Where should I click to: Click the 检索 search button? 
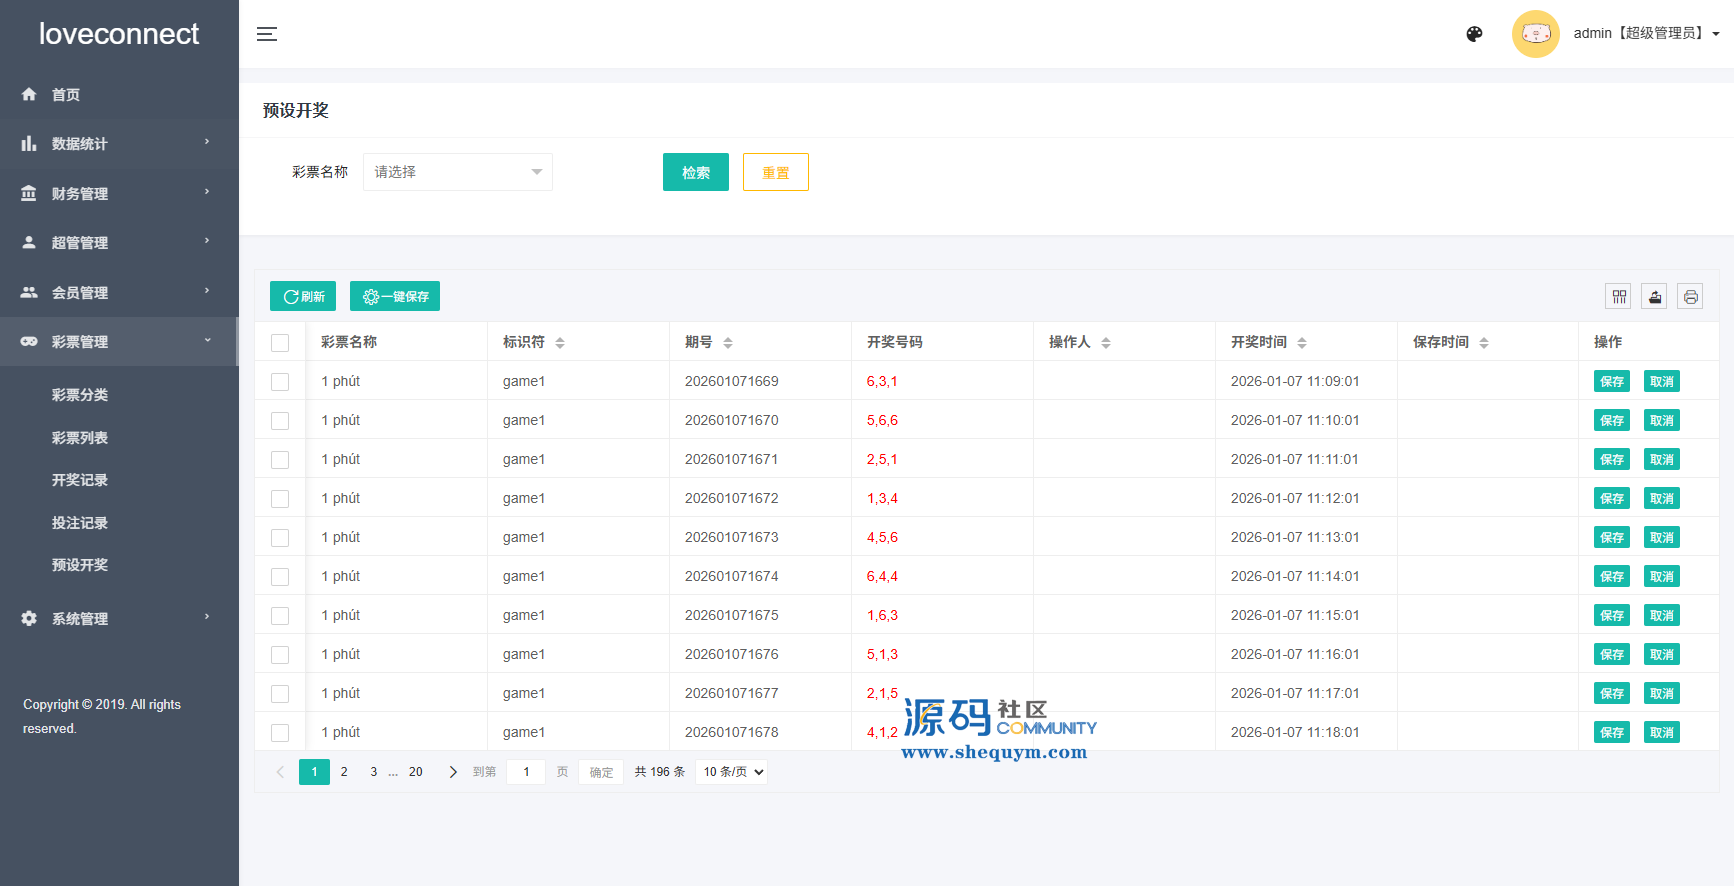coord(695,172)
